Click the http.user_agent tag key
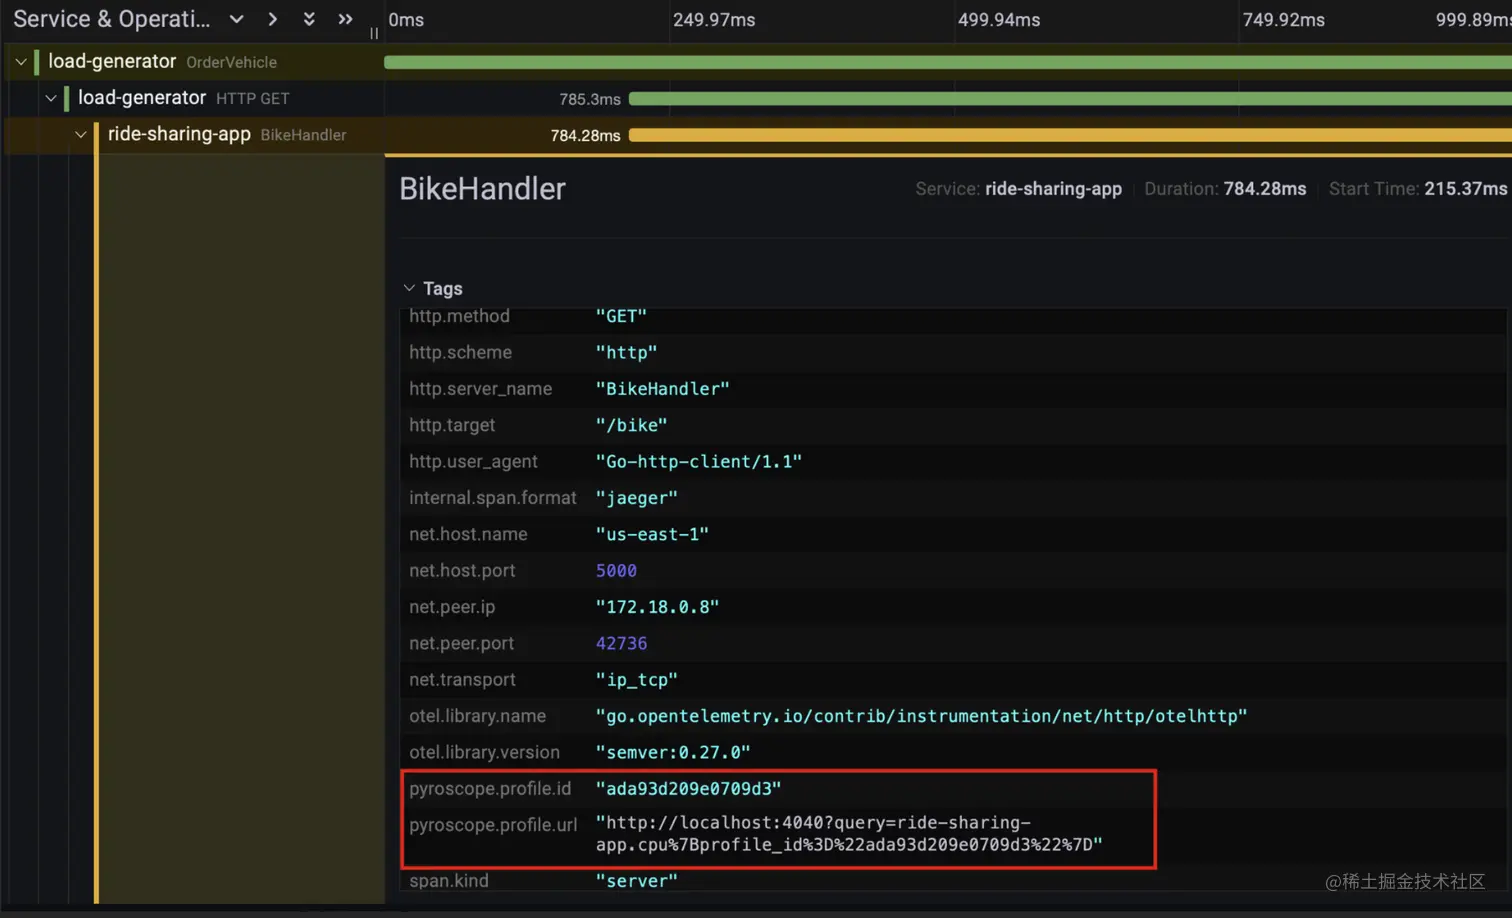This screenshot has width=1512, height=918. pyautogui.click(x=473, y=462)
